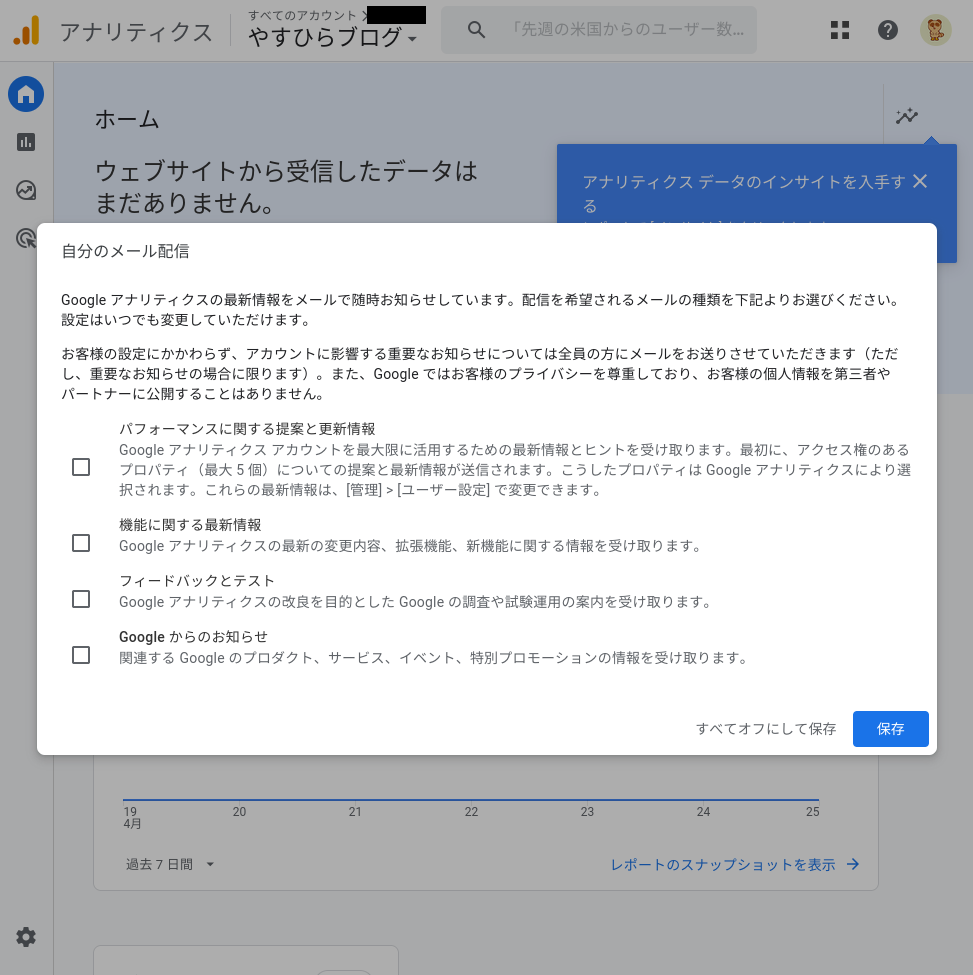This screenshot has width=973, height=975.
Task: Open the Explore icon in sidebar
Action: (26, 190)
